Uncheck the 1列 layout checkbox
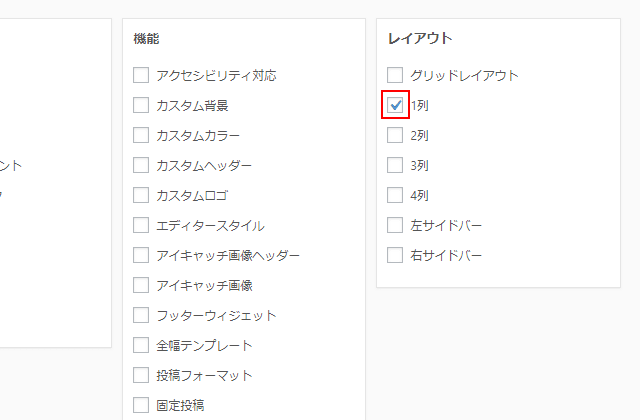640x420 pixels. point(395,105)
